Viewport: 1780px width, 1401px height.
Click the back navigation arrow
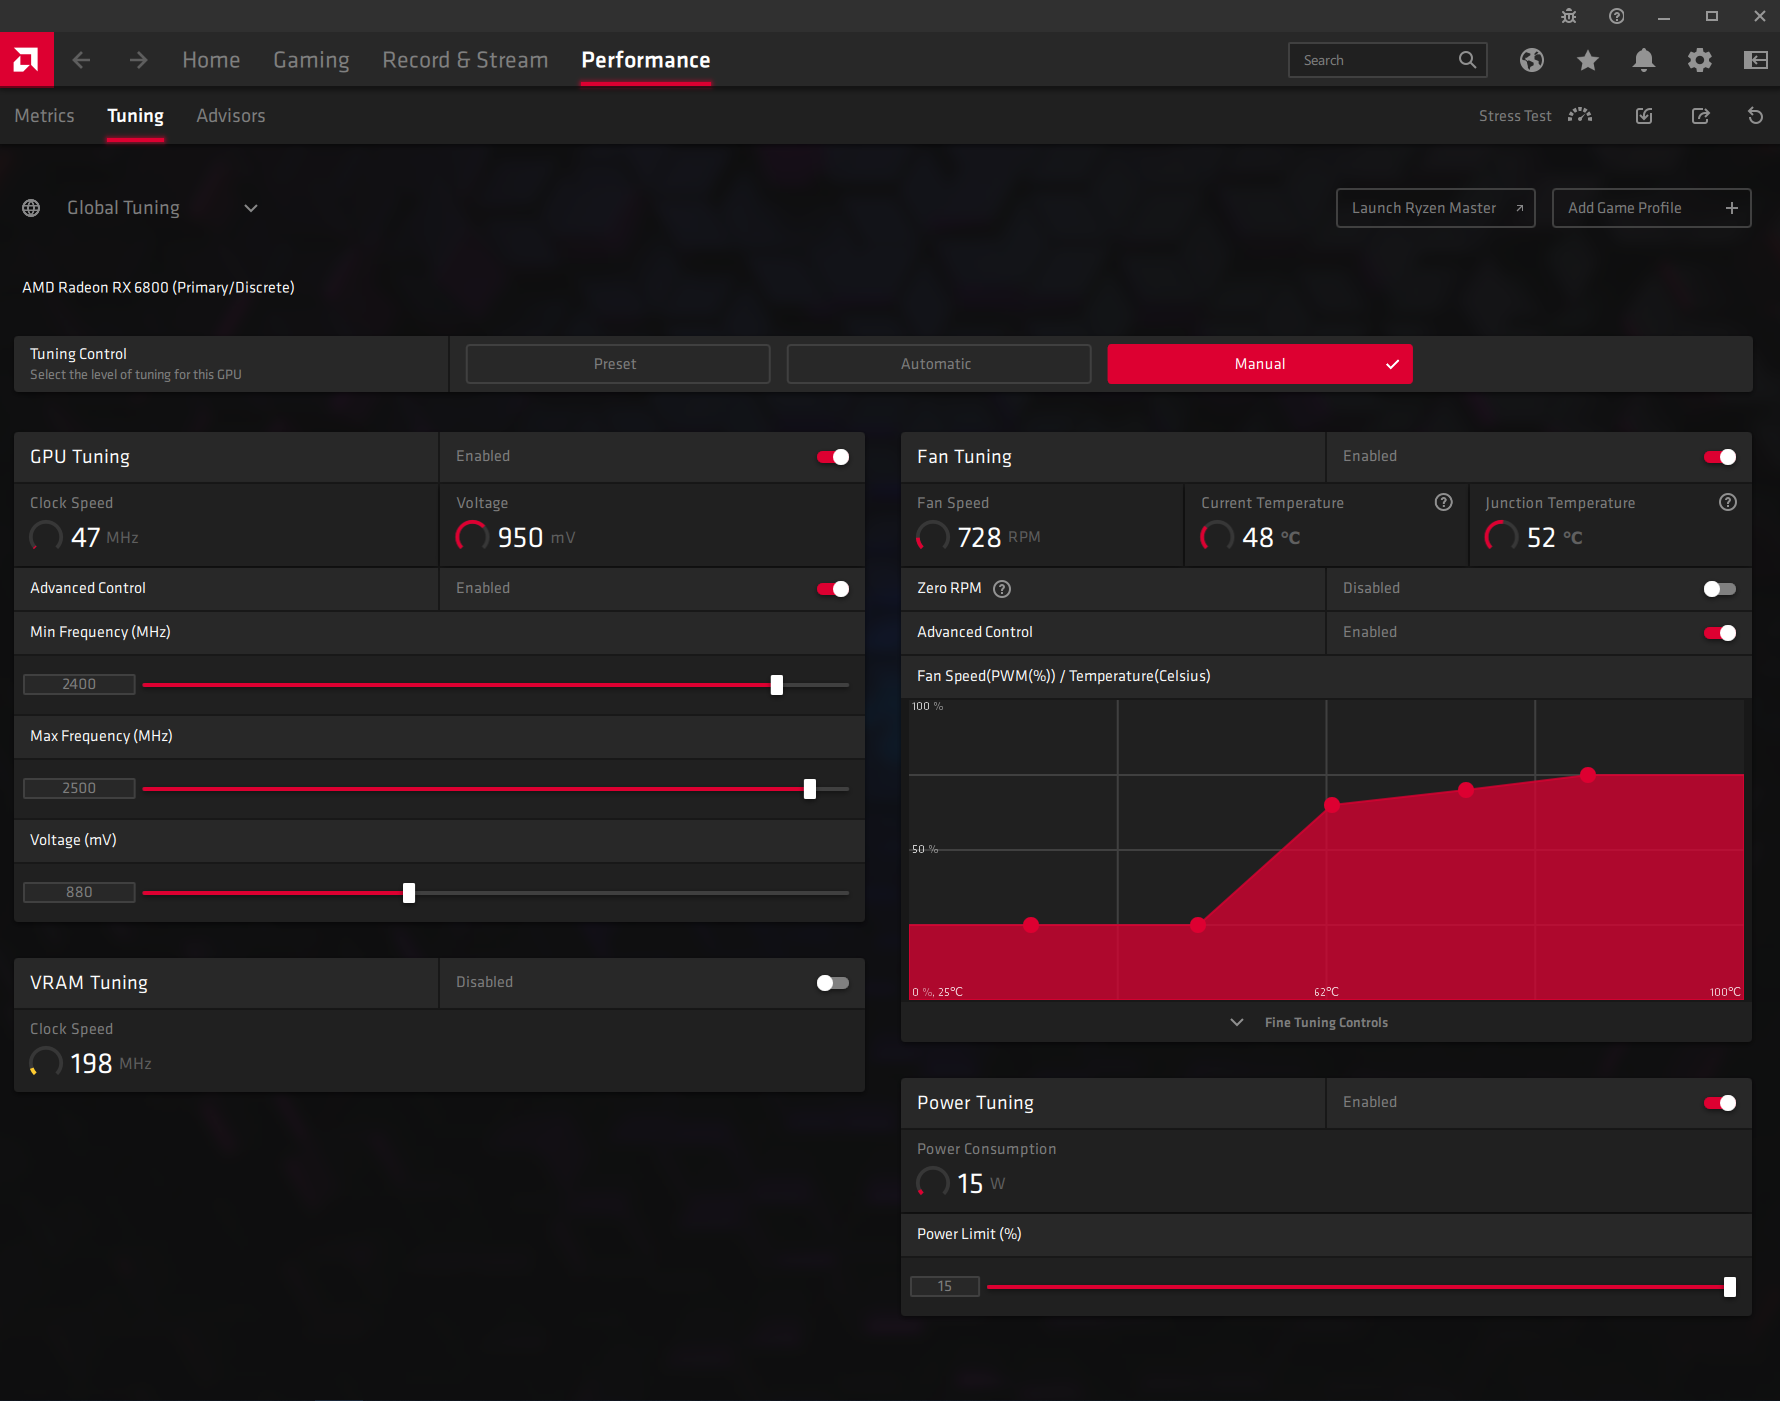(82, 60)
